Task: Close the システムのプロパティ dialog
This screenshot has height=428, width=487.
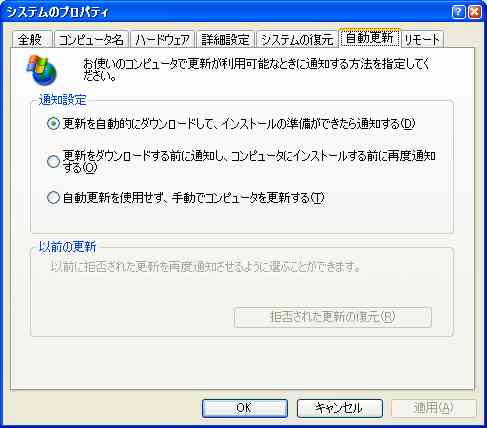Action: (x=475, y=12)
